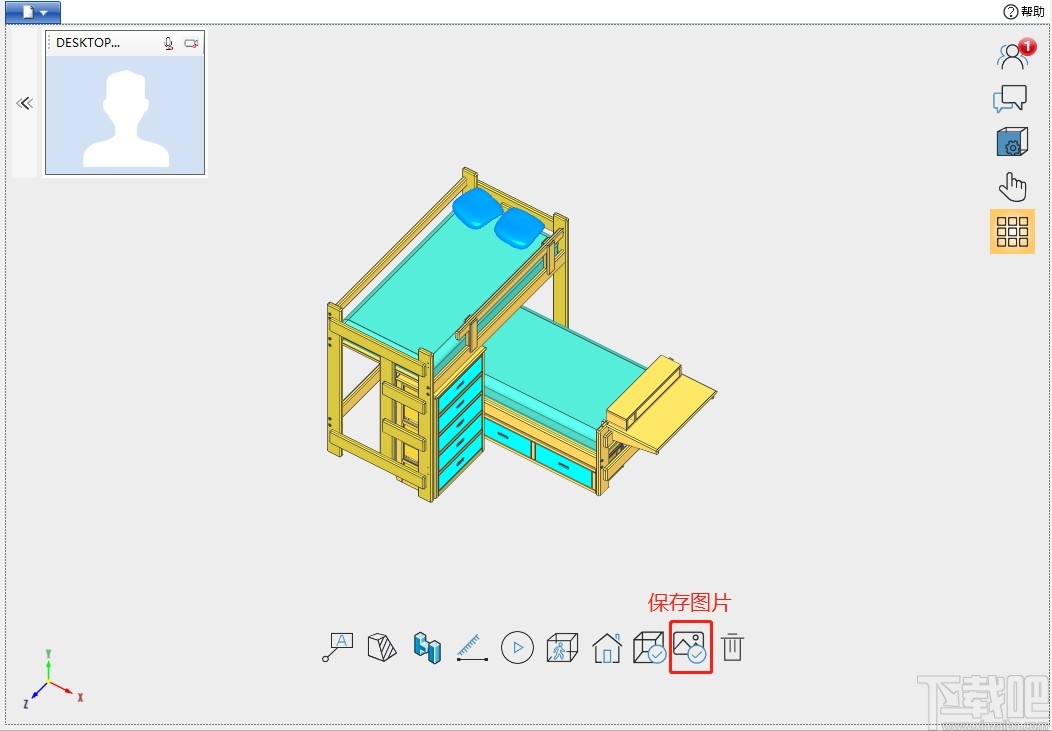Toggle the grid toolbar menu button
This screenshot has width=1052, height=731.
pos(1012,231)
